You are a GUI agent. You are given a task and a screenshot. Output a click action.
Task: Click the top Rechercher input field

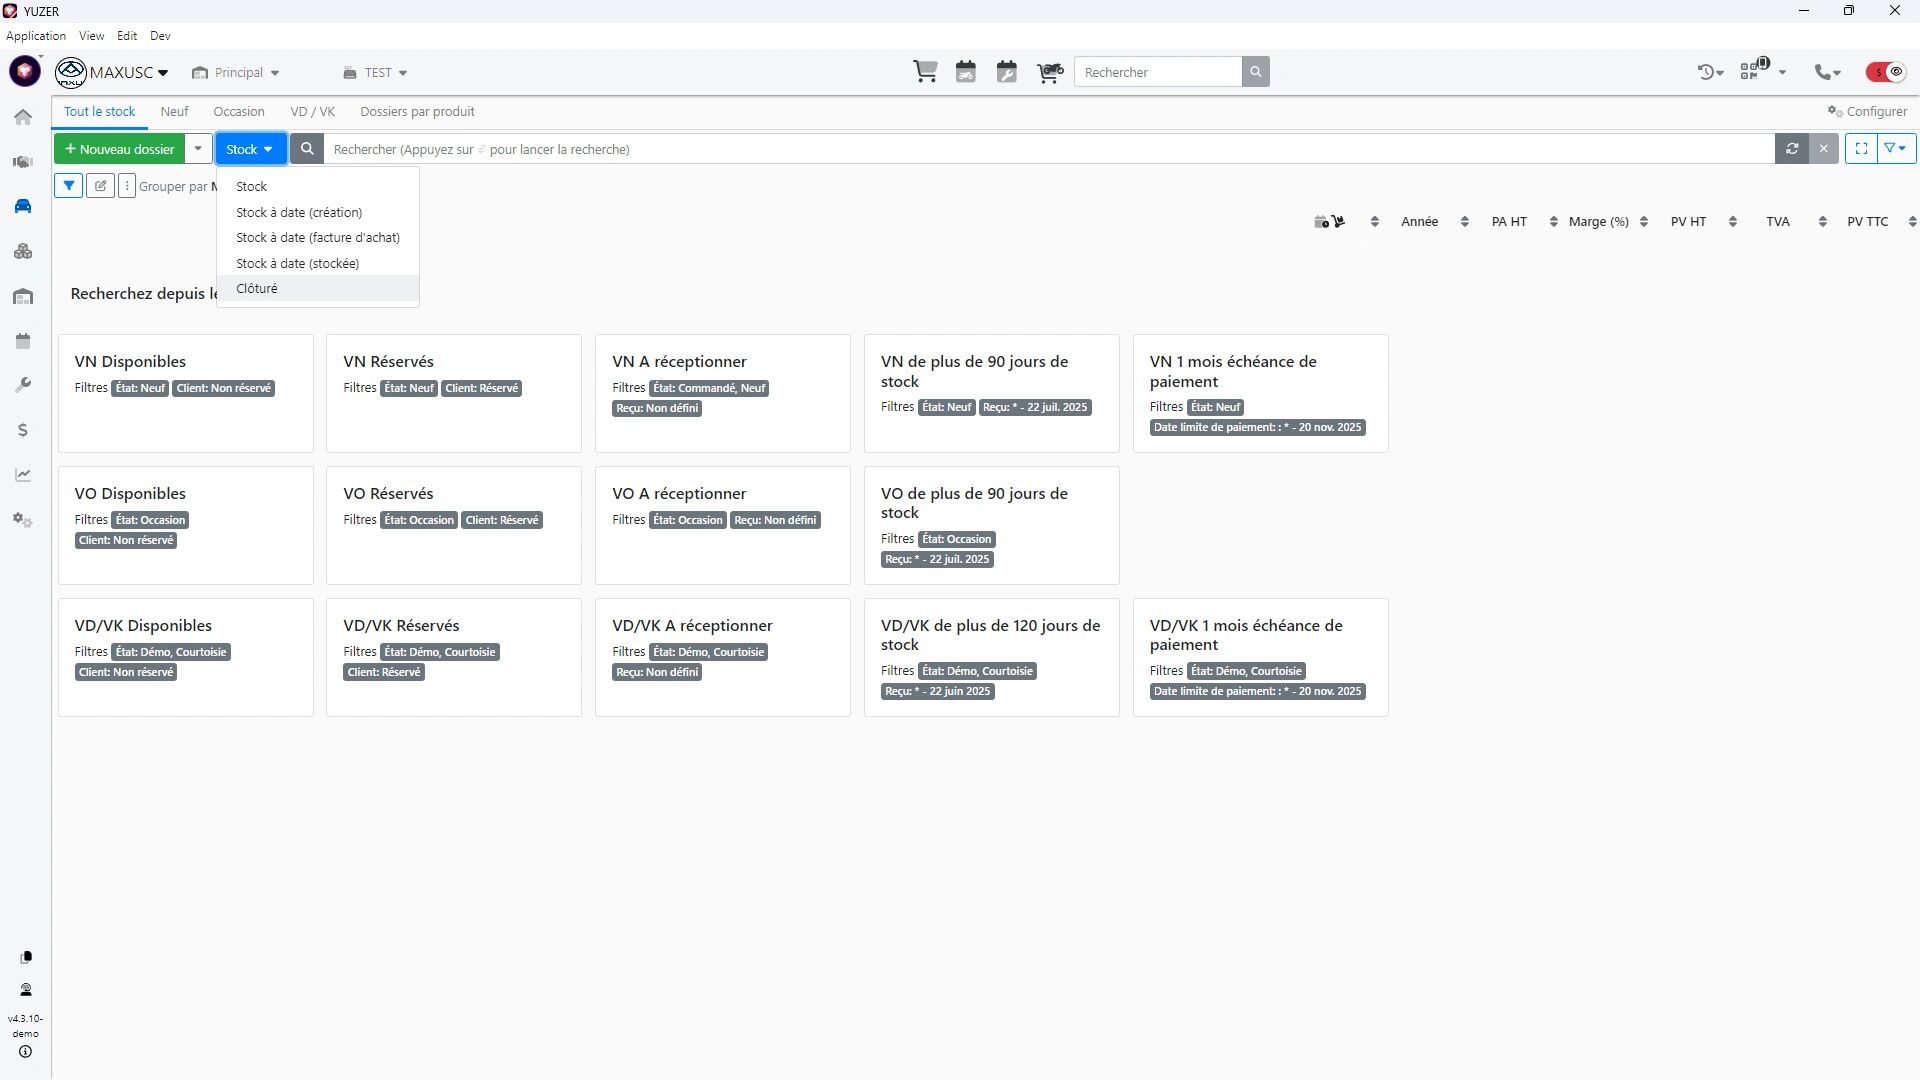click(1158, 72)
